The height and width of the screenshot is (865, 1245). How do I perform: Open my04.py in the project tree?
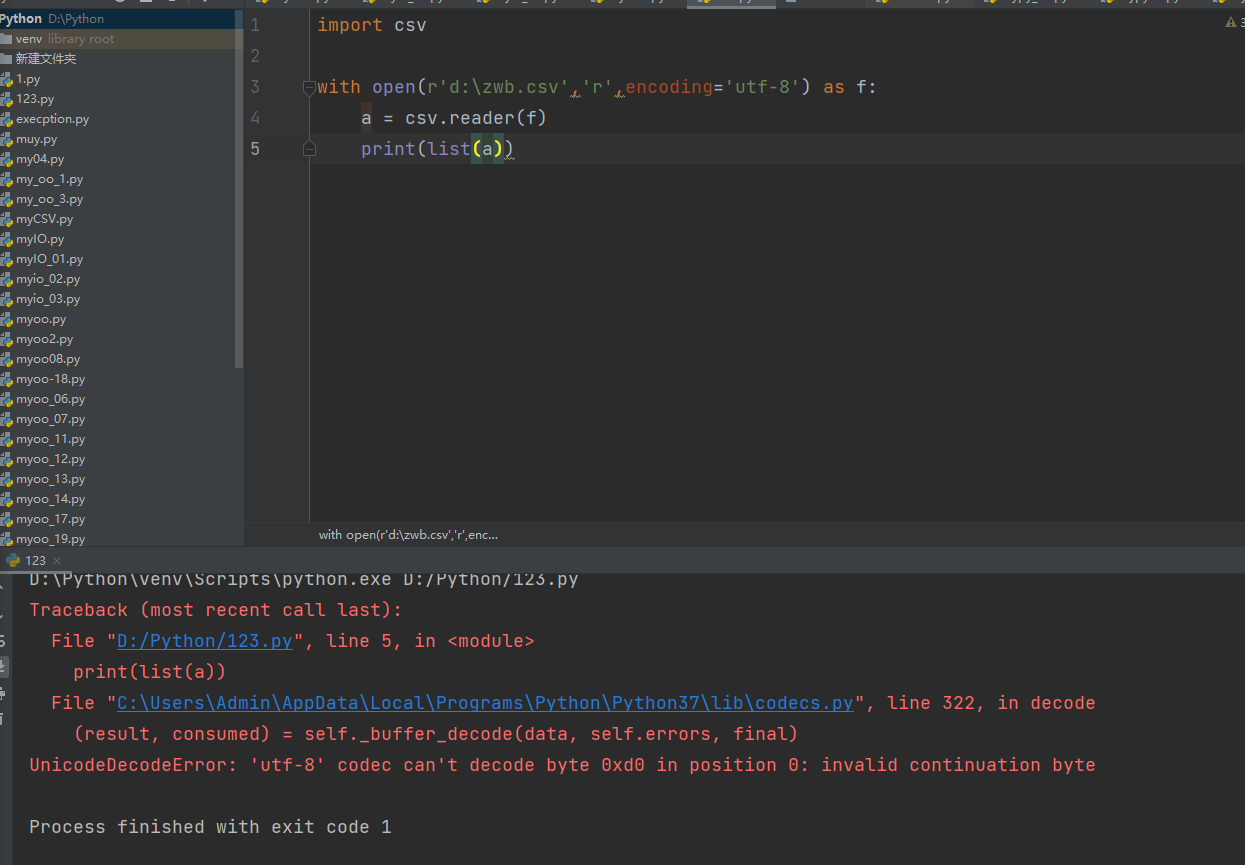[40, 159]
